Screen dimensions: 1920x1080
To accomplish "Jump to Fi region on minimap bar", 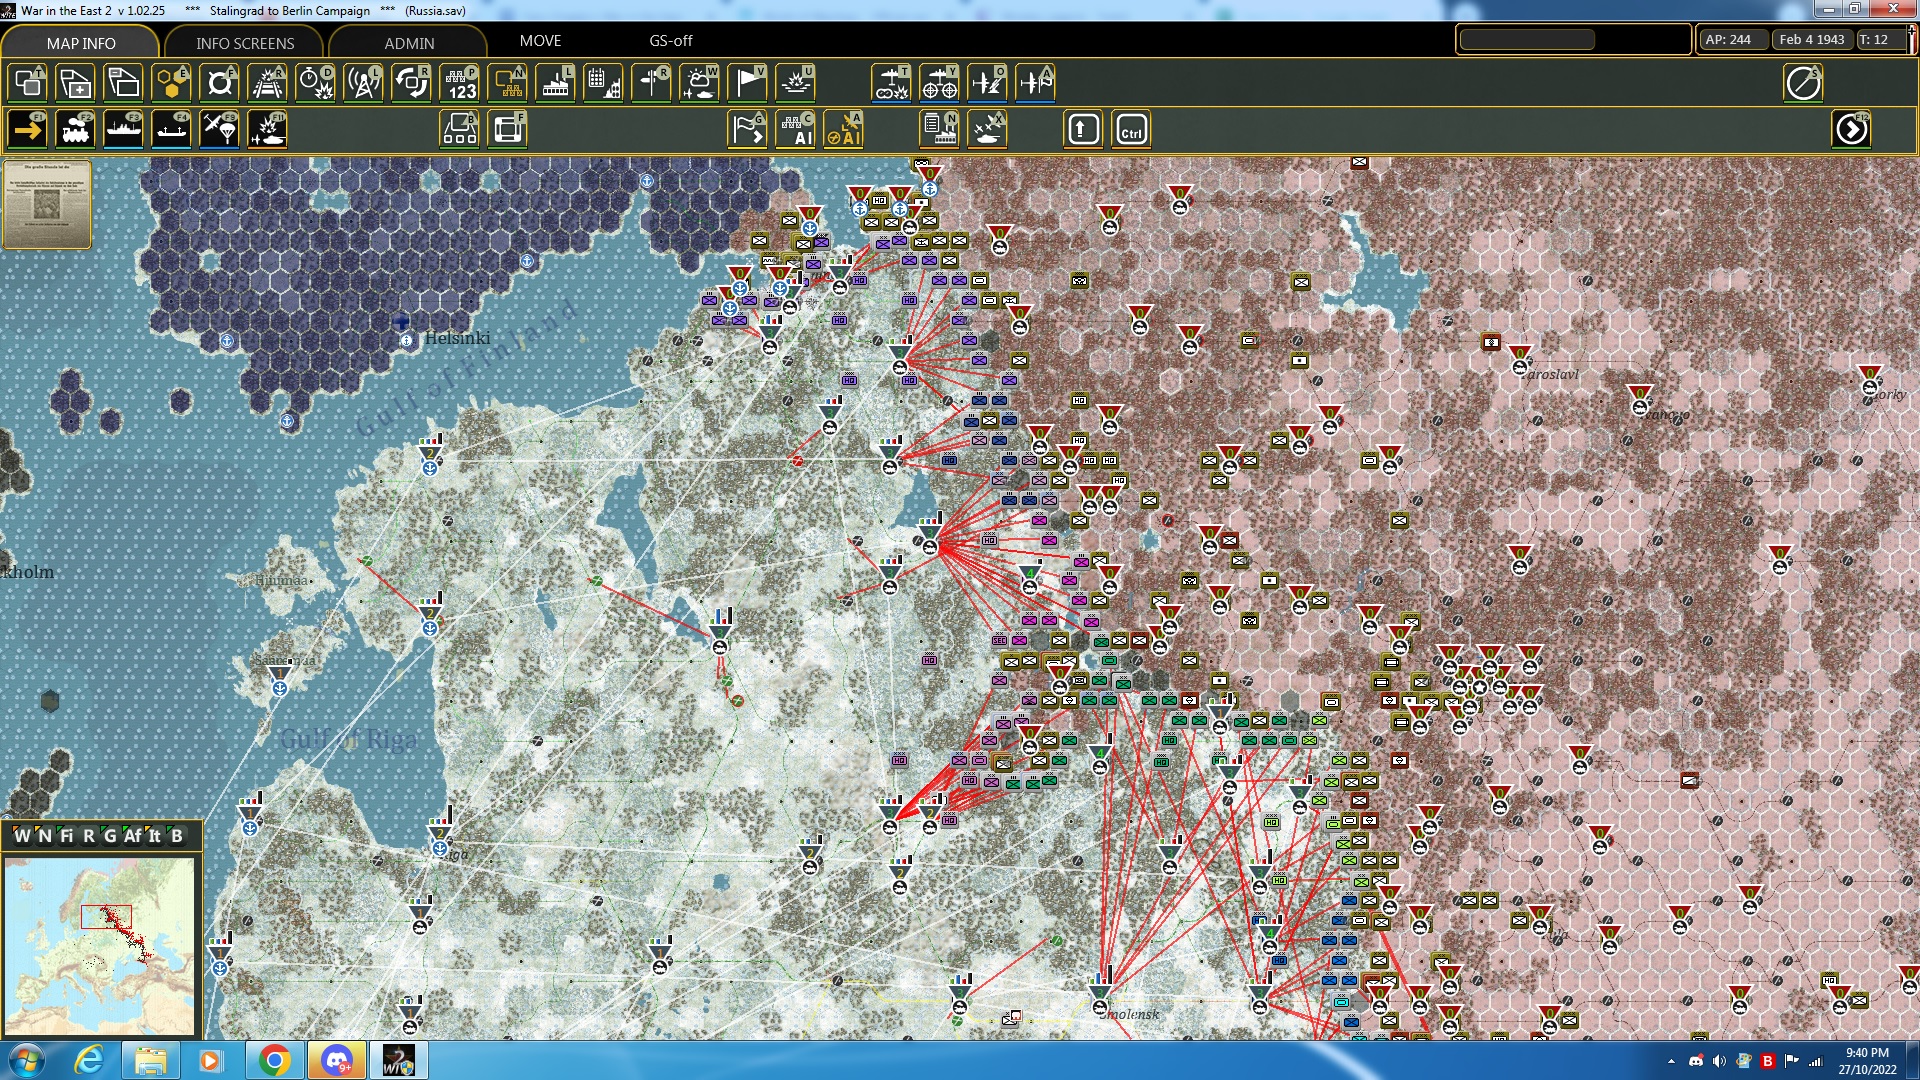I will click(x=67, y=836).
